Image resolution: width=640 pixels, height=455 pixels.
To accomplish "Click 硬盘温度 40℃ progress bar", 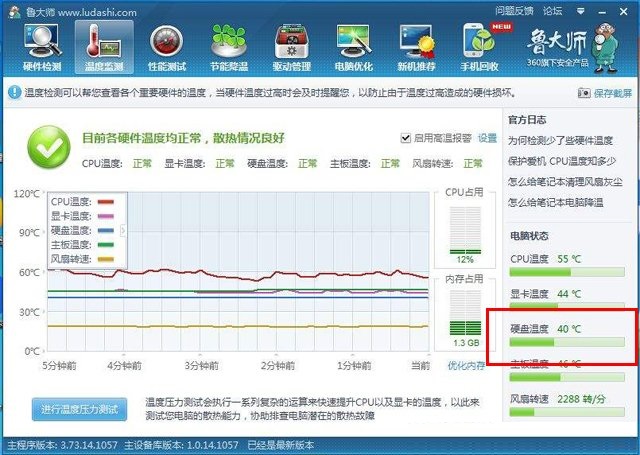I will click(567, 342).
